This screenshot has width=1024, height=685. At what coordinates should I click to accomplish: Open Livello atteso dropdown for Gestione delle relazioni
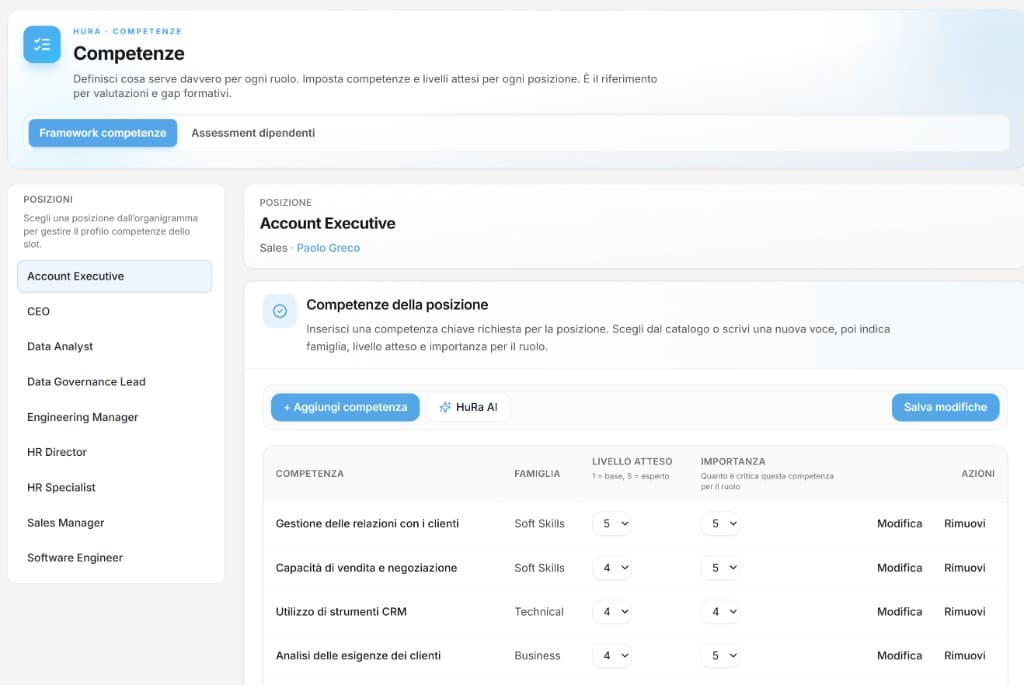(x=612, y=524)
